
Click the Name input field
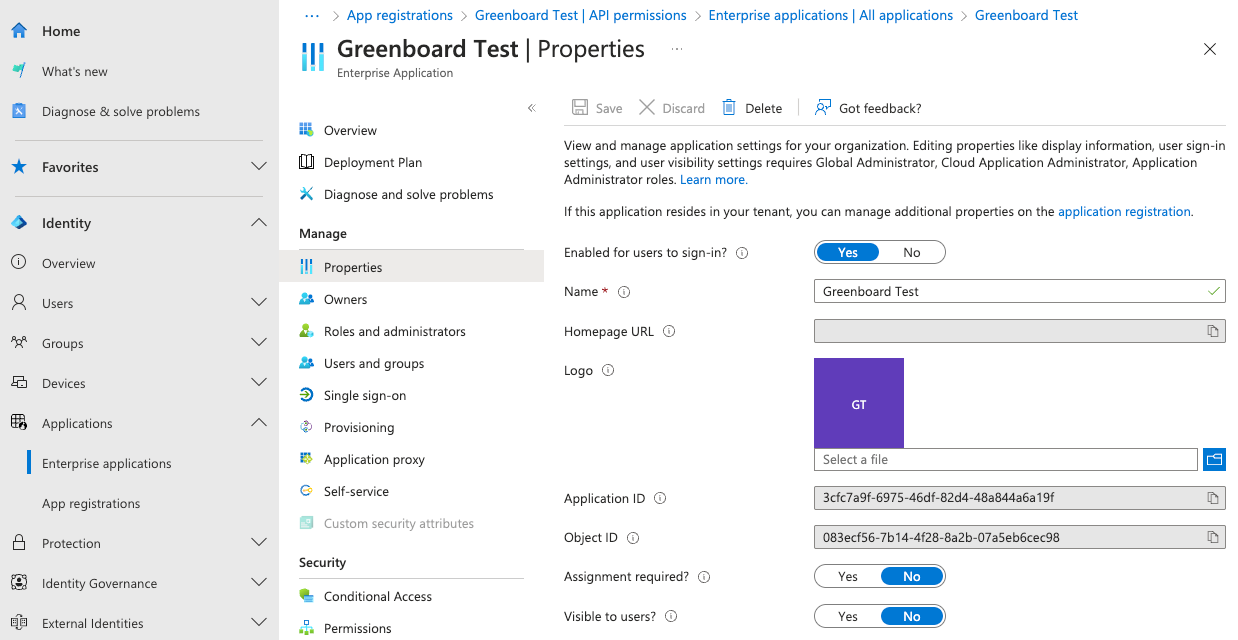tap(1020, 291)
